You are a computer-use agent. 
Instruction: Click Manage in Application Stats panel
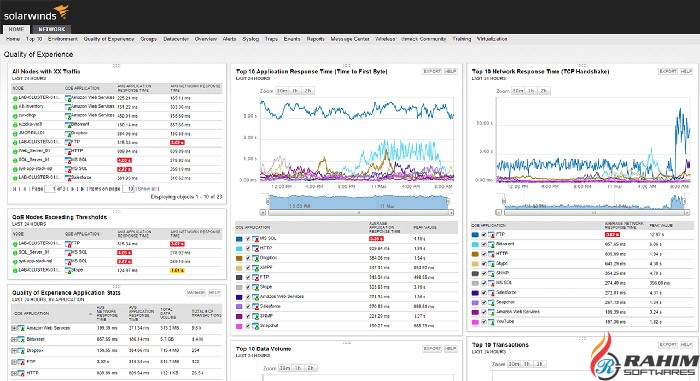pos(196,293)
